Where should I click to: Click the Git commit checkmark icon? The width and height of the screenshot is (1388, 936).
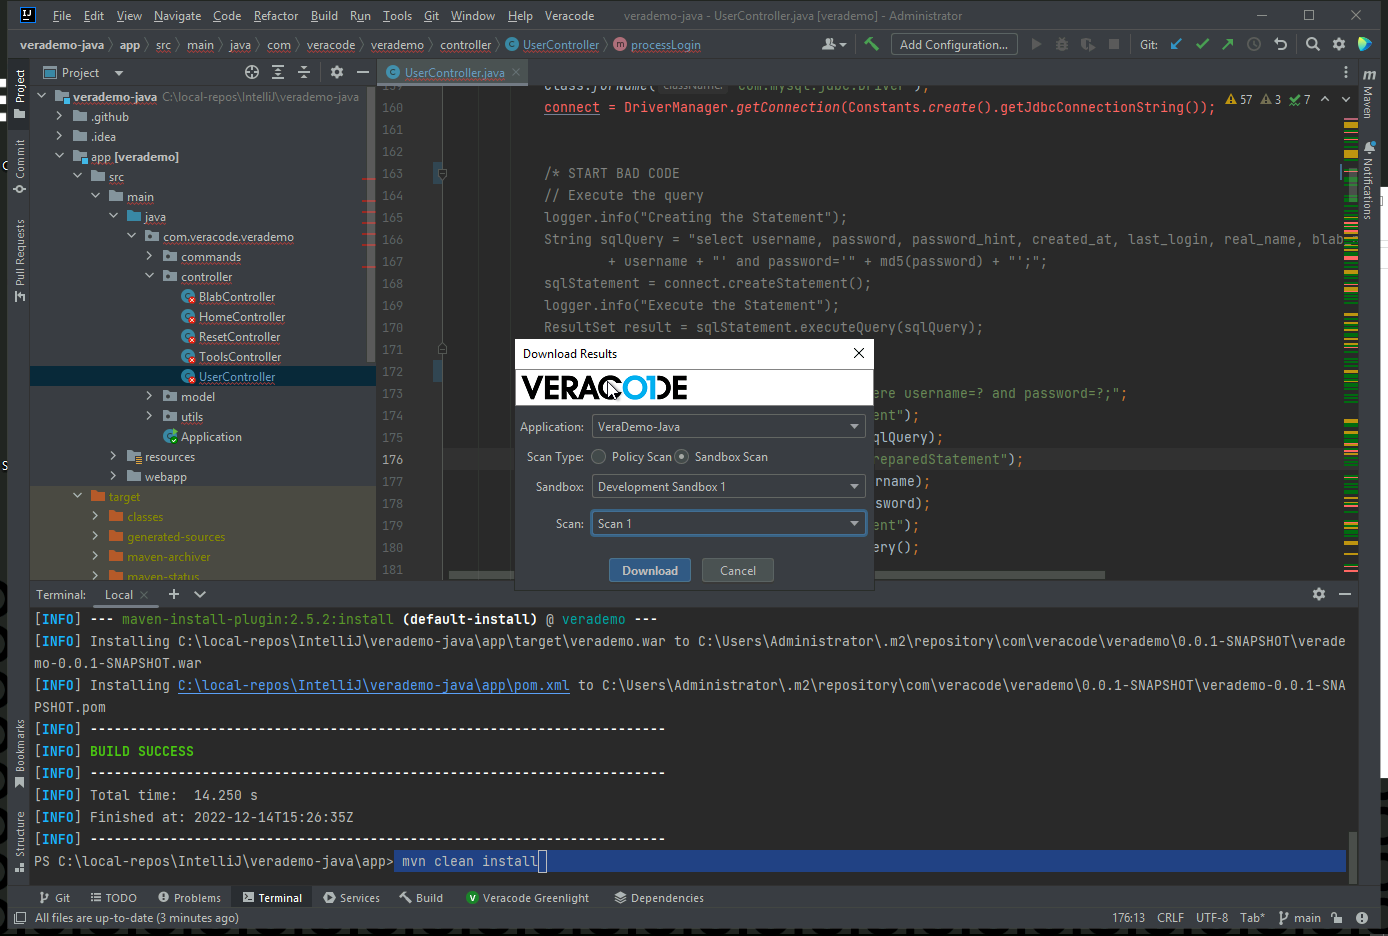click(1202, 44)
